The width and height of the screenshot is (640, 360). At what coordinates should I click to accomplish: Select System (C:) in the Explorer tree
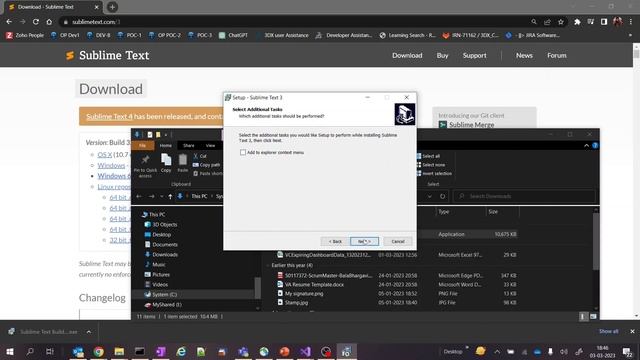(x=160, y=294)
